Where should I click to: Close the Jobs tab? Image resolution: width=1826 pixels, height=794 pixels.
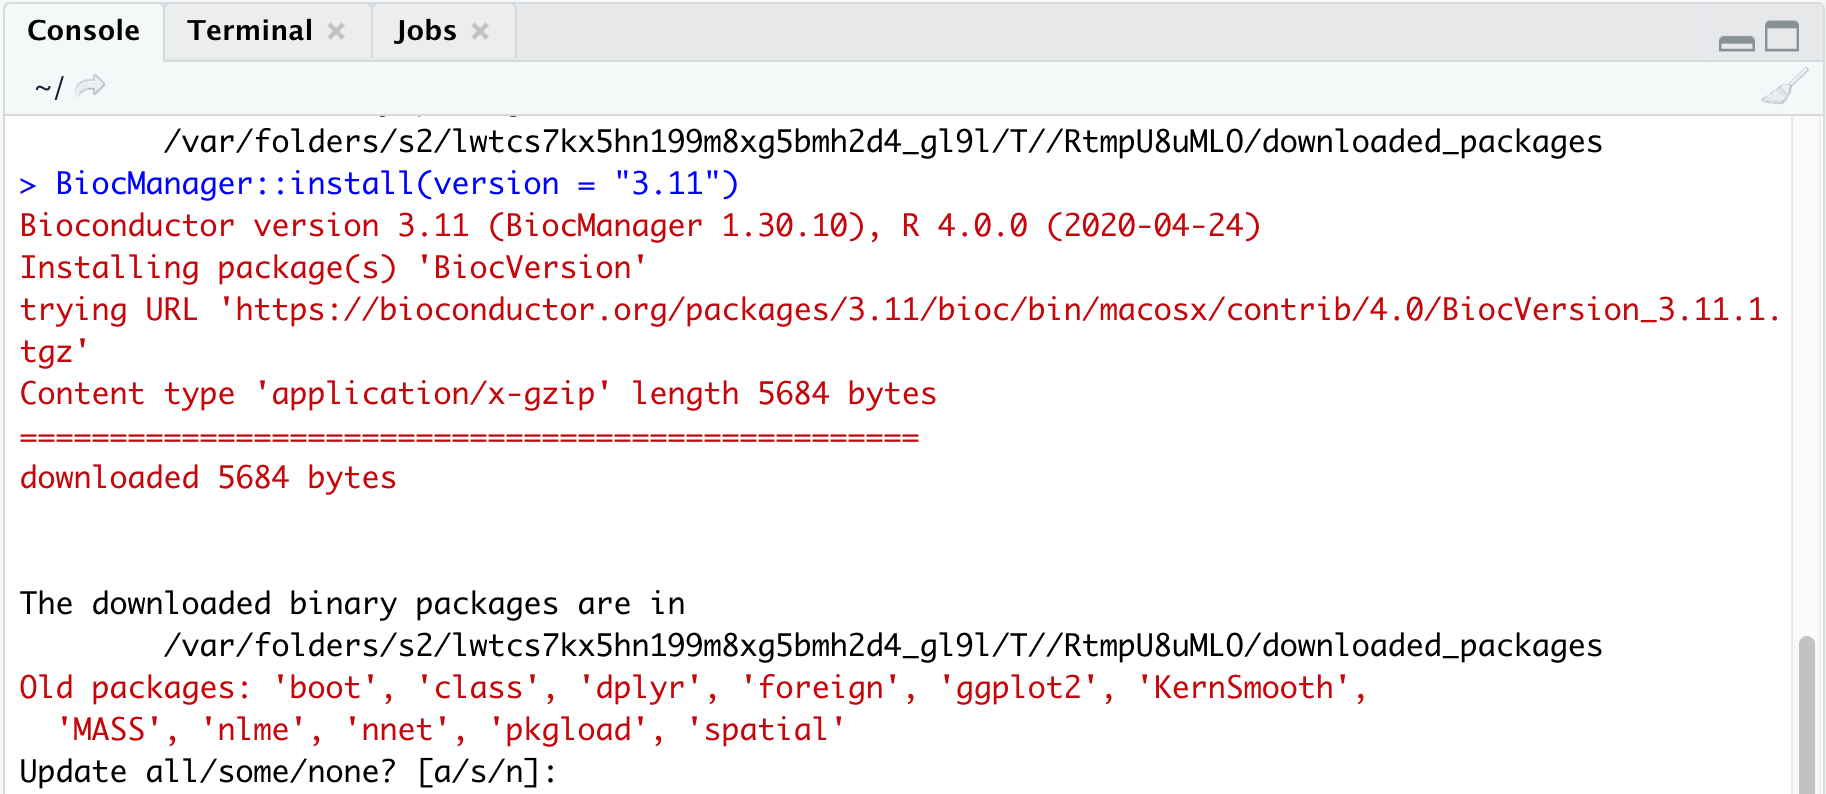[480, 32]
